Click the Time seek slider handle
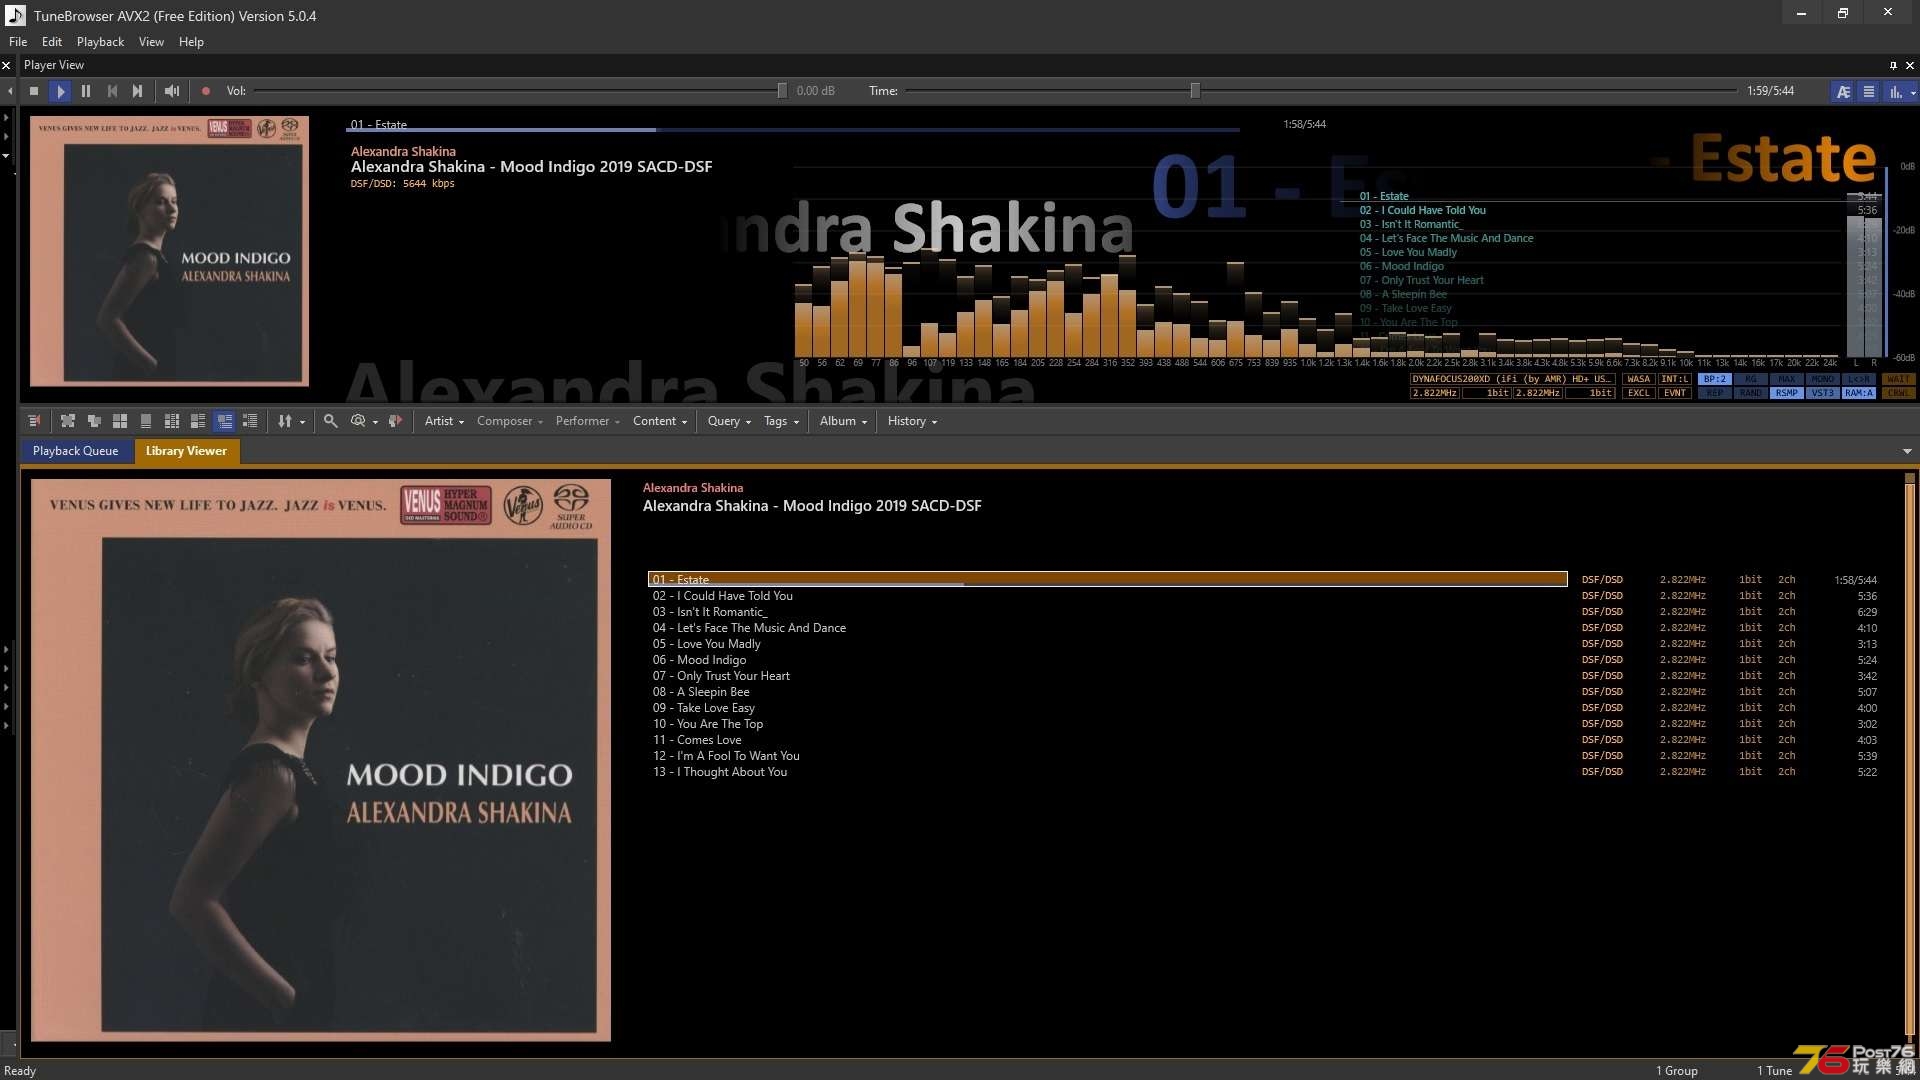1920x1080 pixels. (1195, 91)
